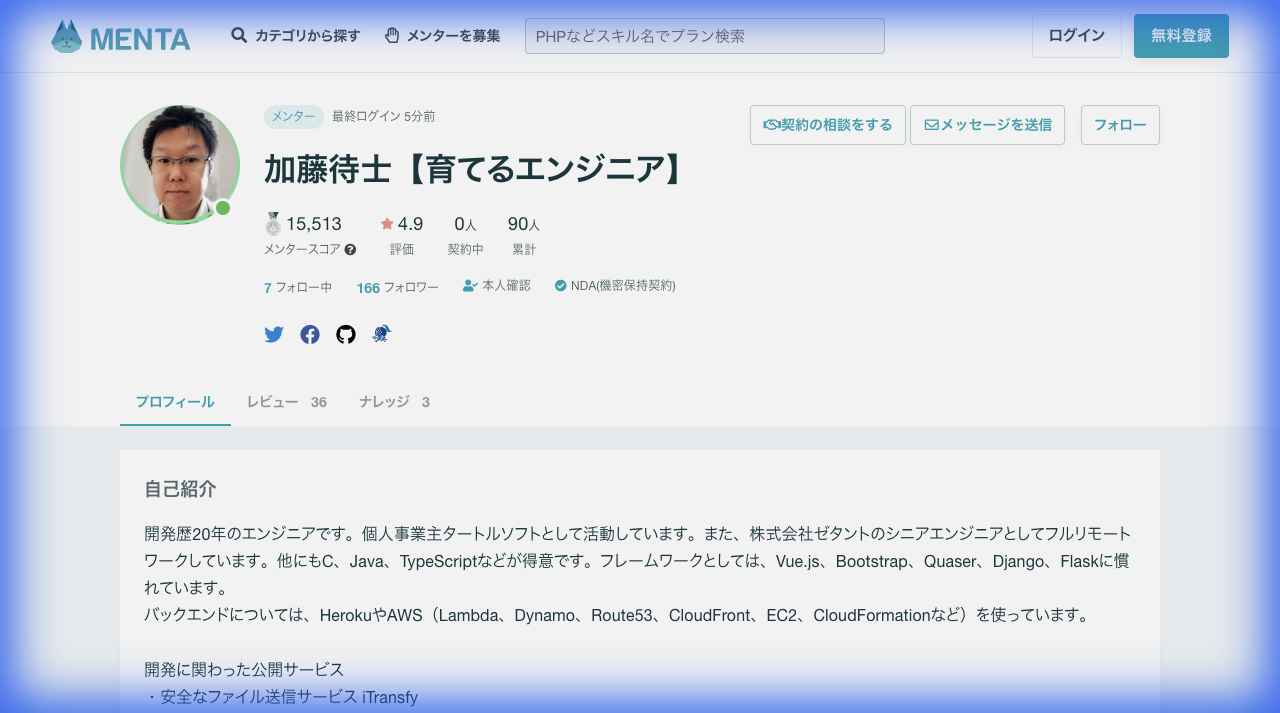Open the mentor's Twitter profile icon
The width and height of the screenshot is (1280, 713).
tap(274, 334)
